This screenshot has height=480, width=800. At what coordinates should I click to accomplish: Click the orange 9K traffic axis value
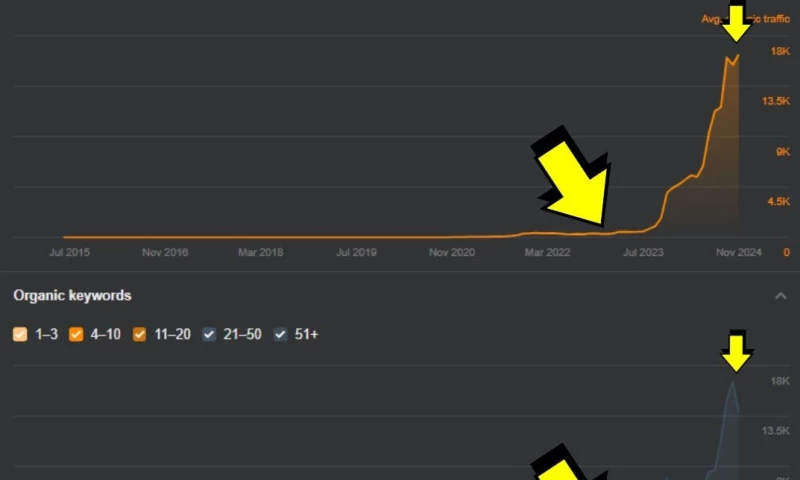(783, 151)
